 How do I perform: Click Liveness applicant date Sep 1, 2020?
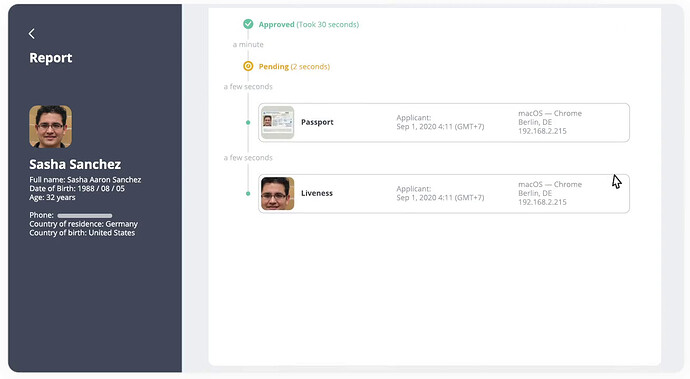pyautogui.click(x=440, y=198)
